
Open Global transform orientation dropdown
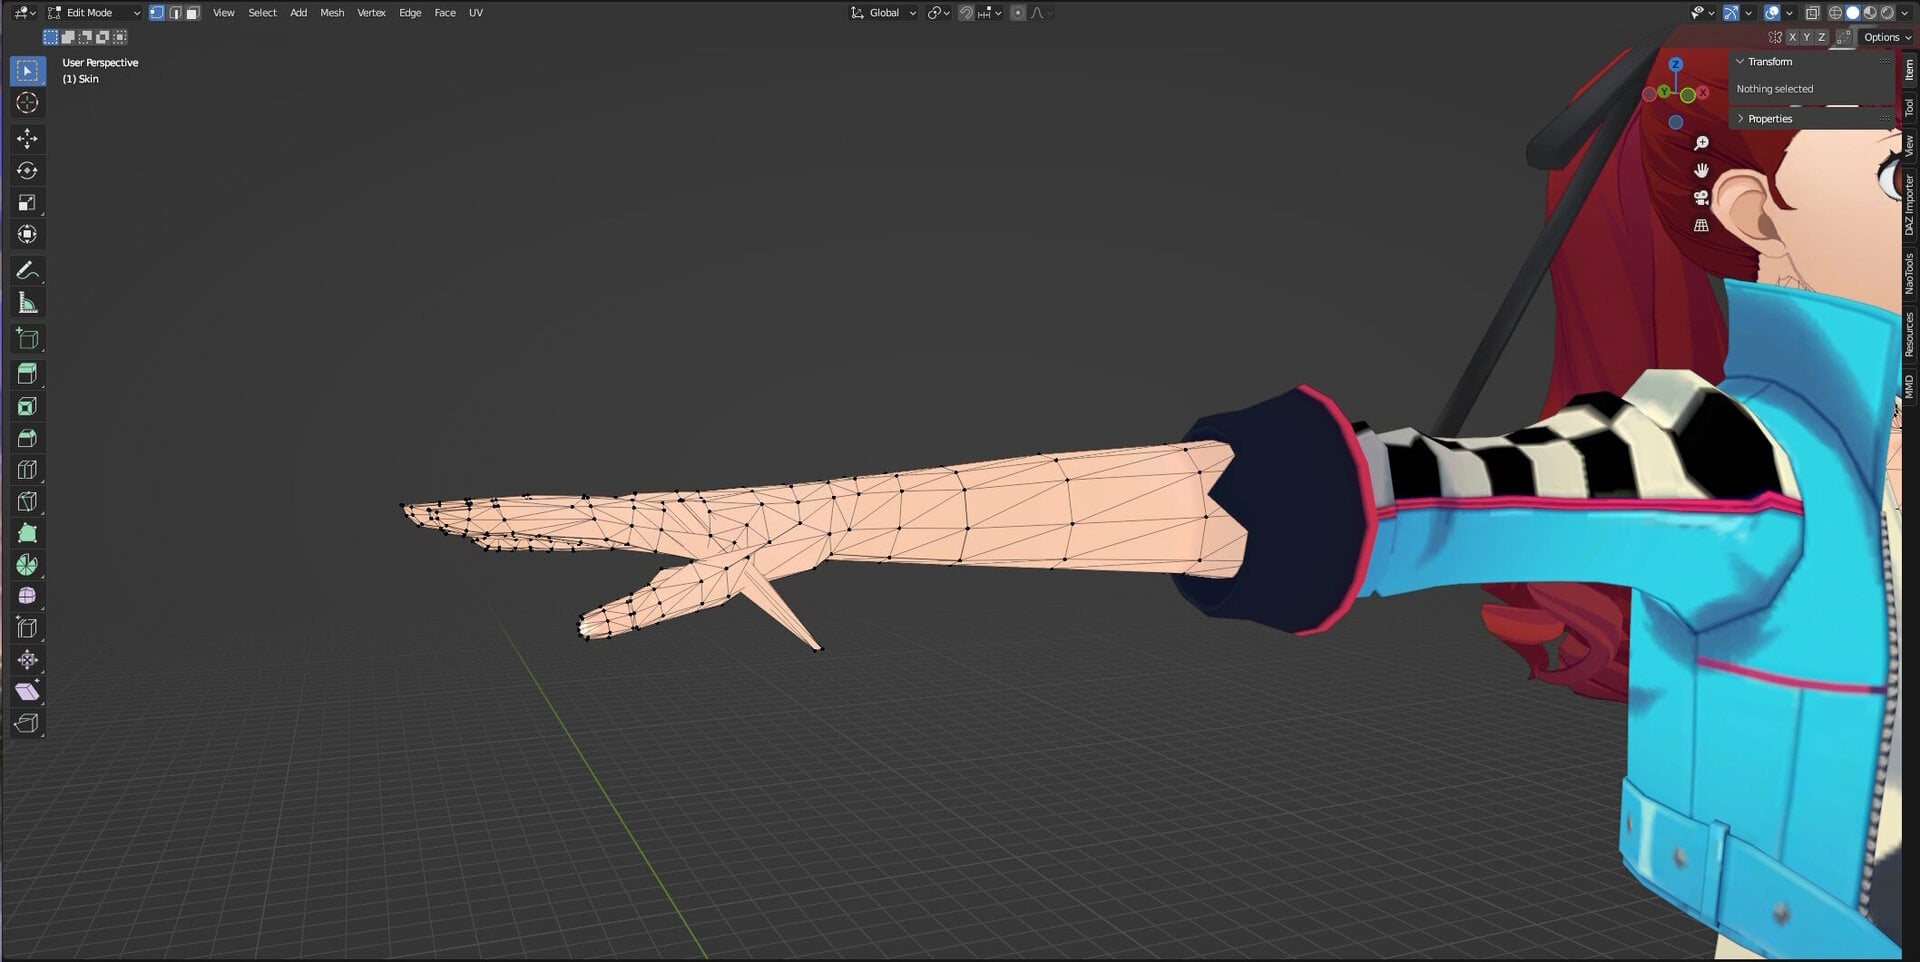point(883,13)
